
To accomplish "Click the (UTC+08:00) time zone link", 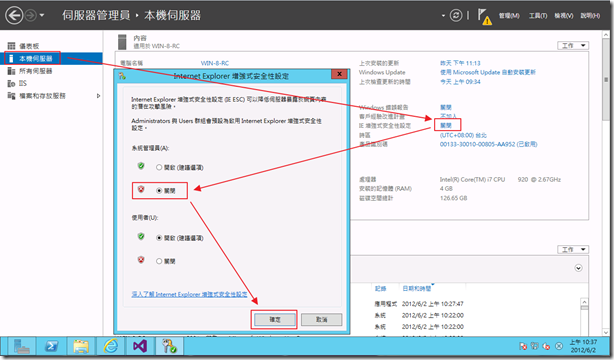I will click(x=463, y=135).
